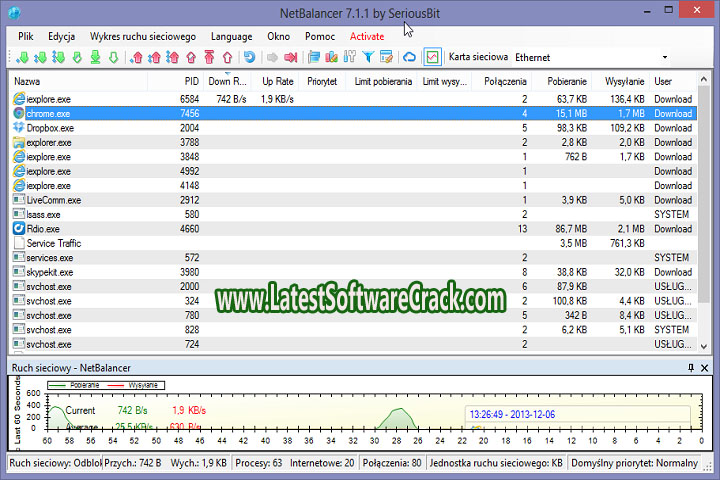Click the red arrow-to-bar block traffic icon
Viewport: 720px width, 480px height.
pyautogui.click(x=291, y=57)
